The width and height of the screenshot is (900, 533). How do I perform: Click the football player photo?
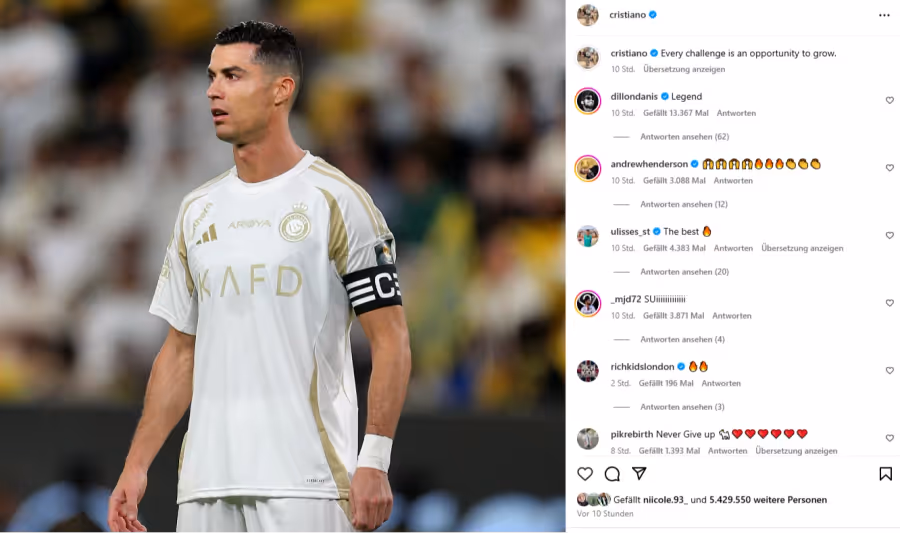click(282, 266)
